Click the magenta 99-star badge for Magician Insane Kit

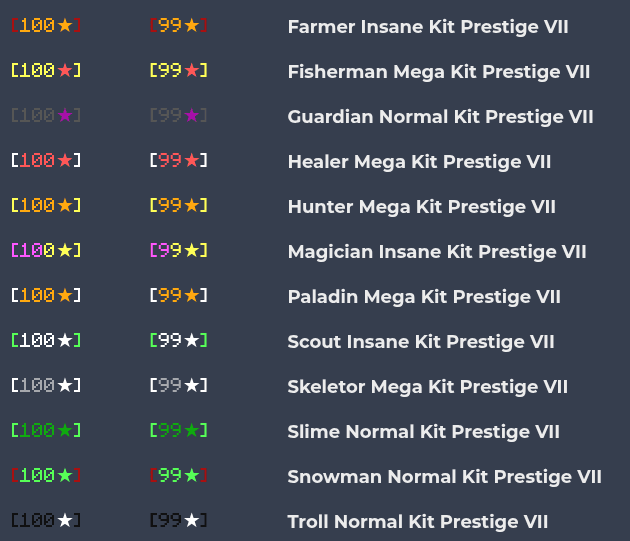pos(179,251)
